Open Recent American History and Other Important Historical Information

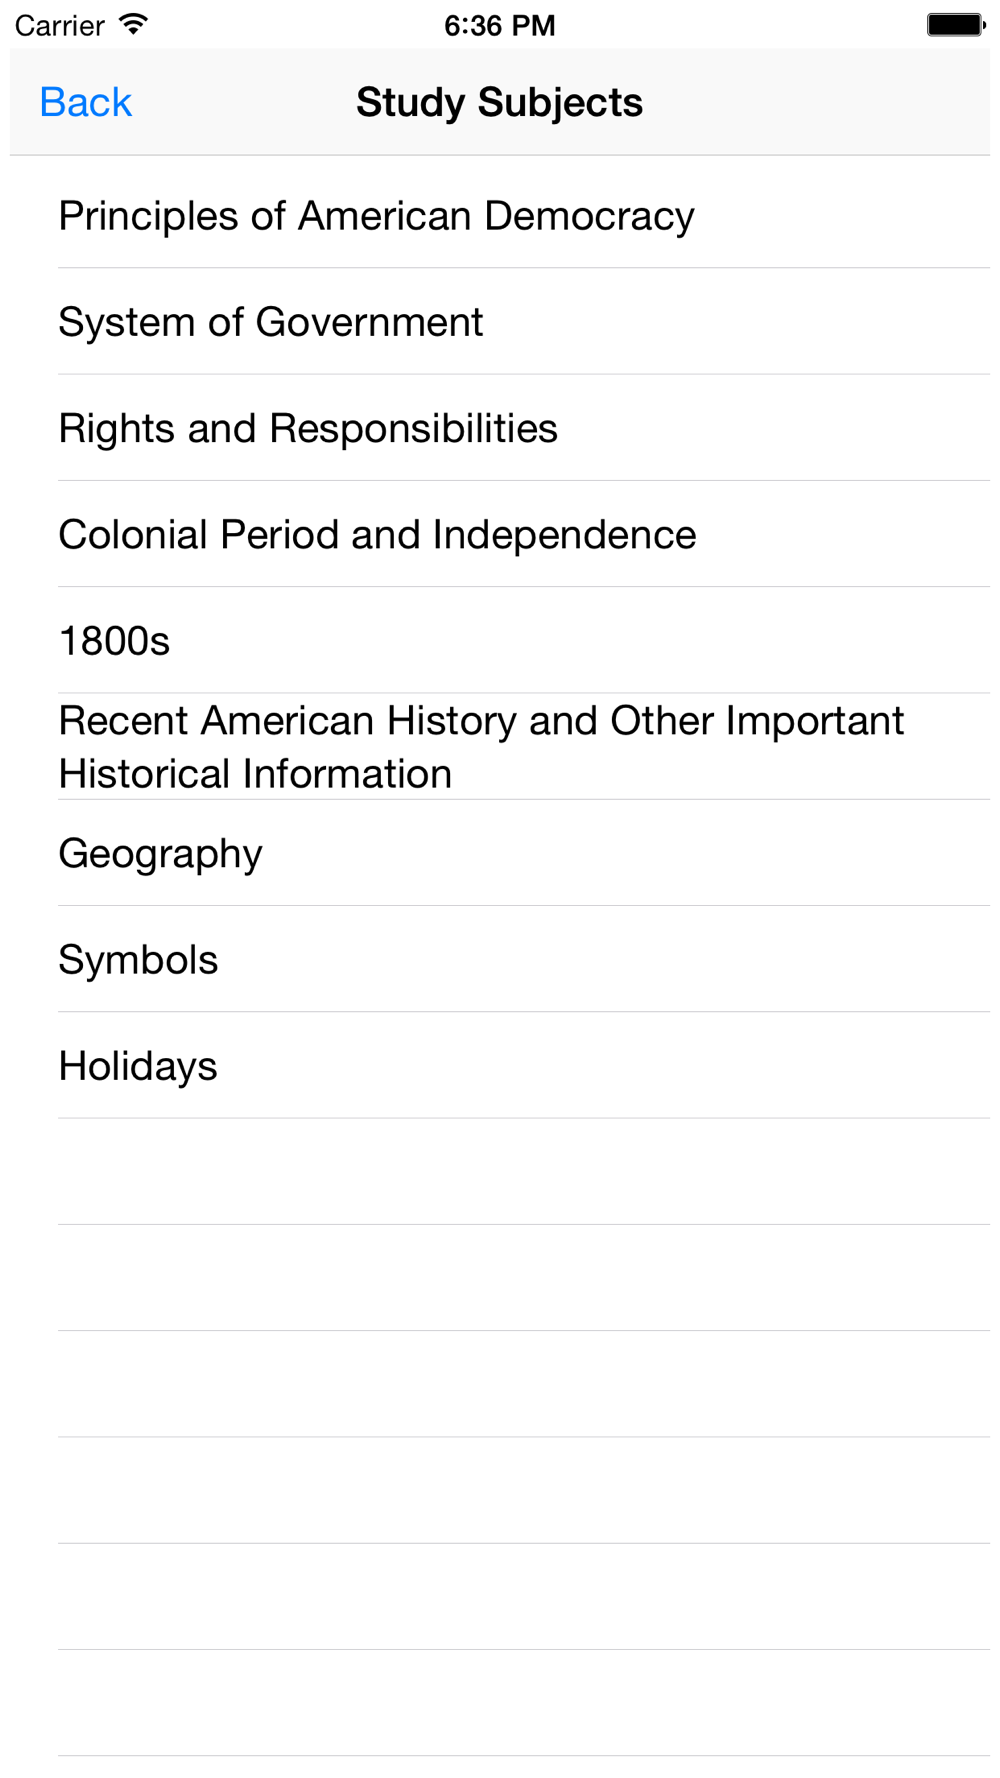(x=500, y=747)
